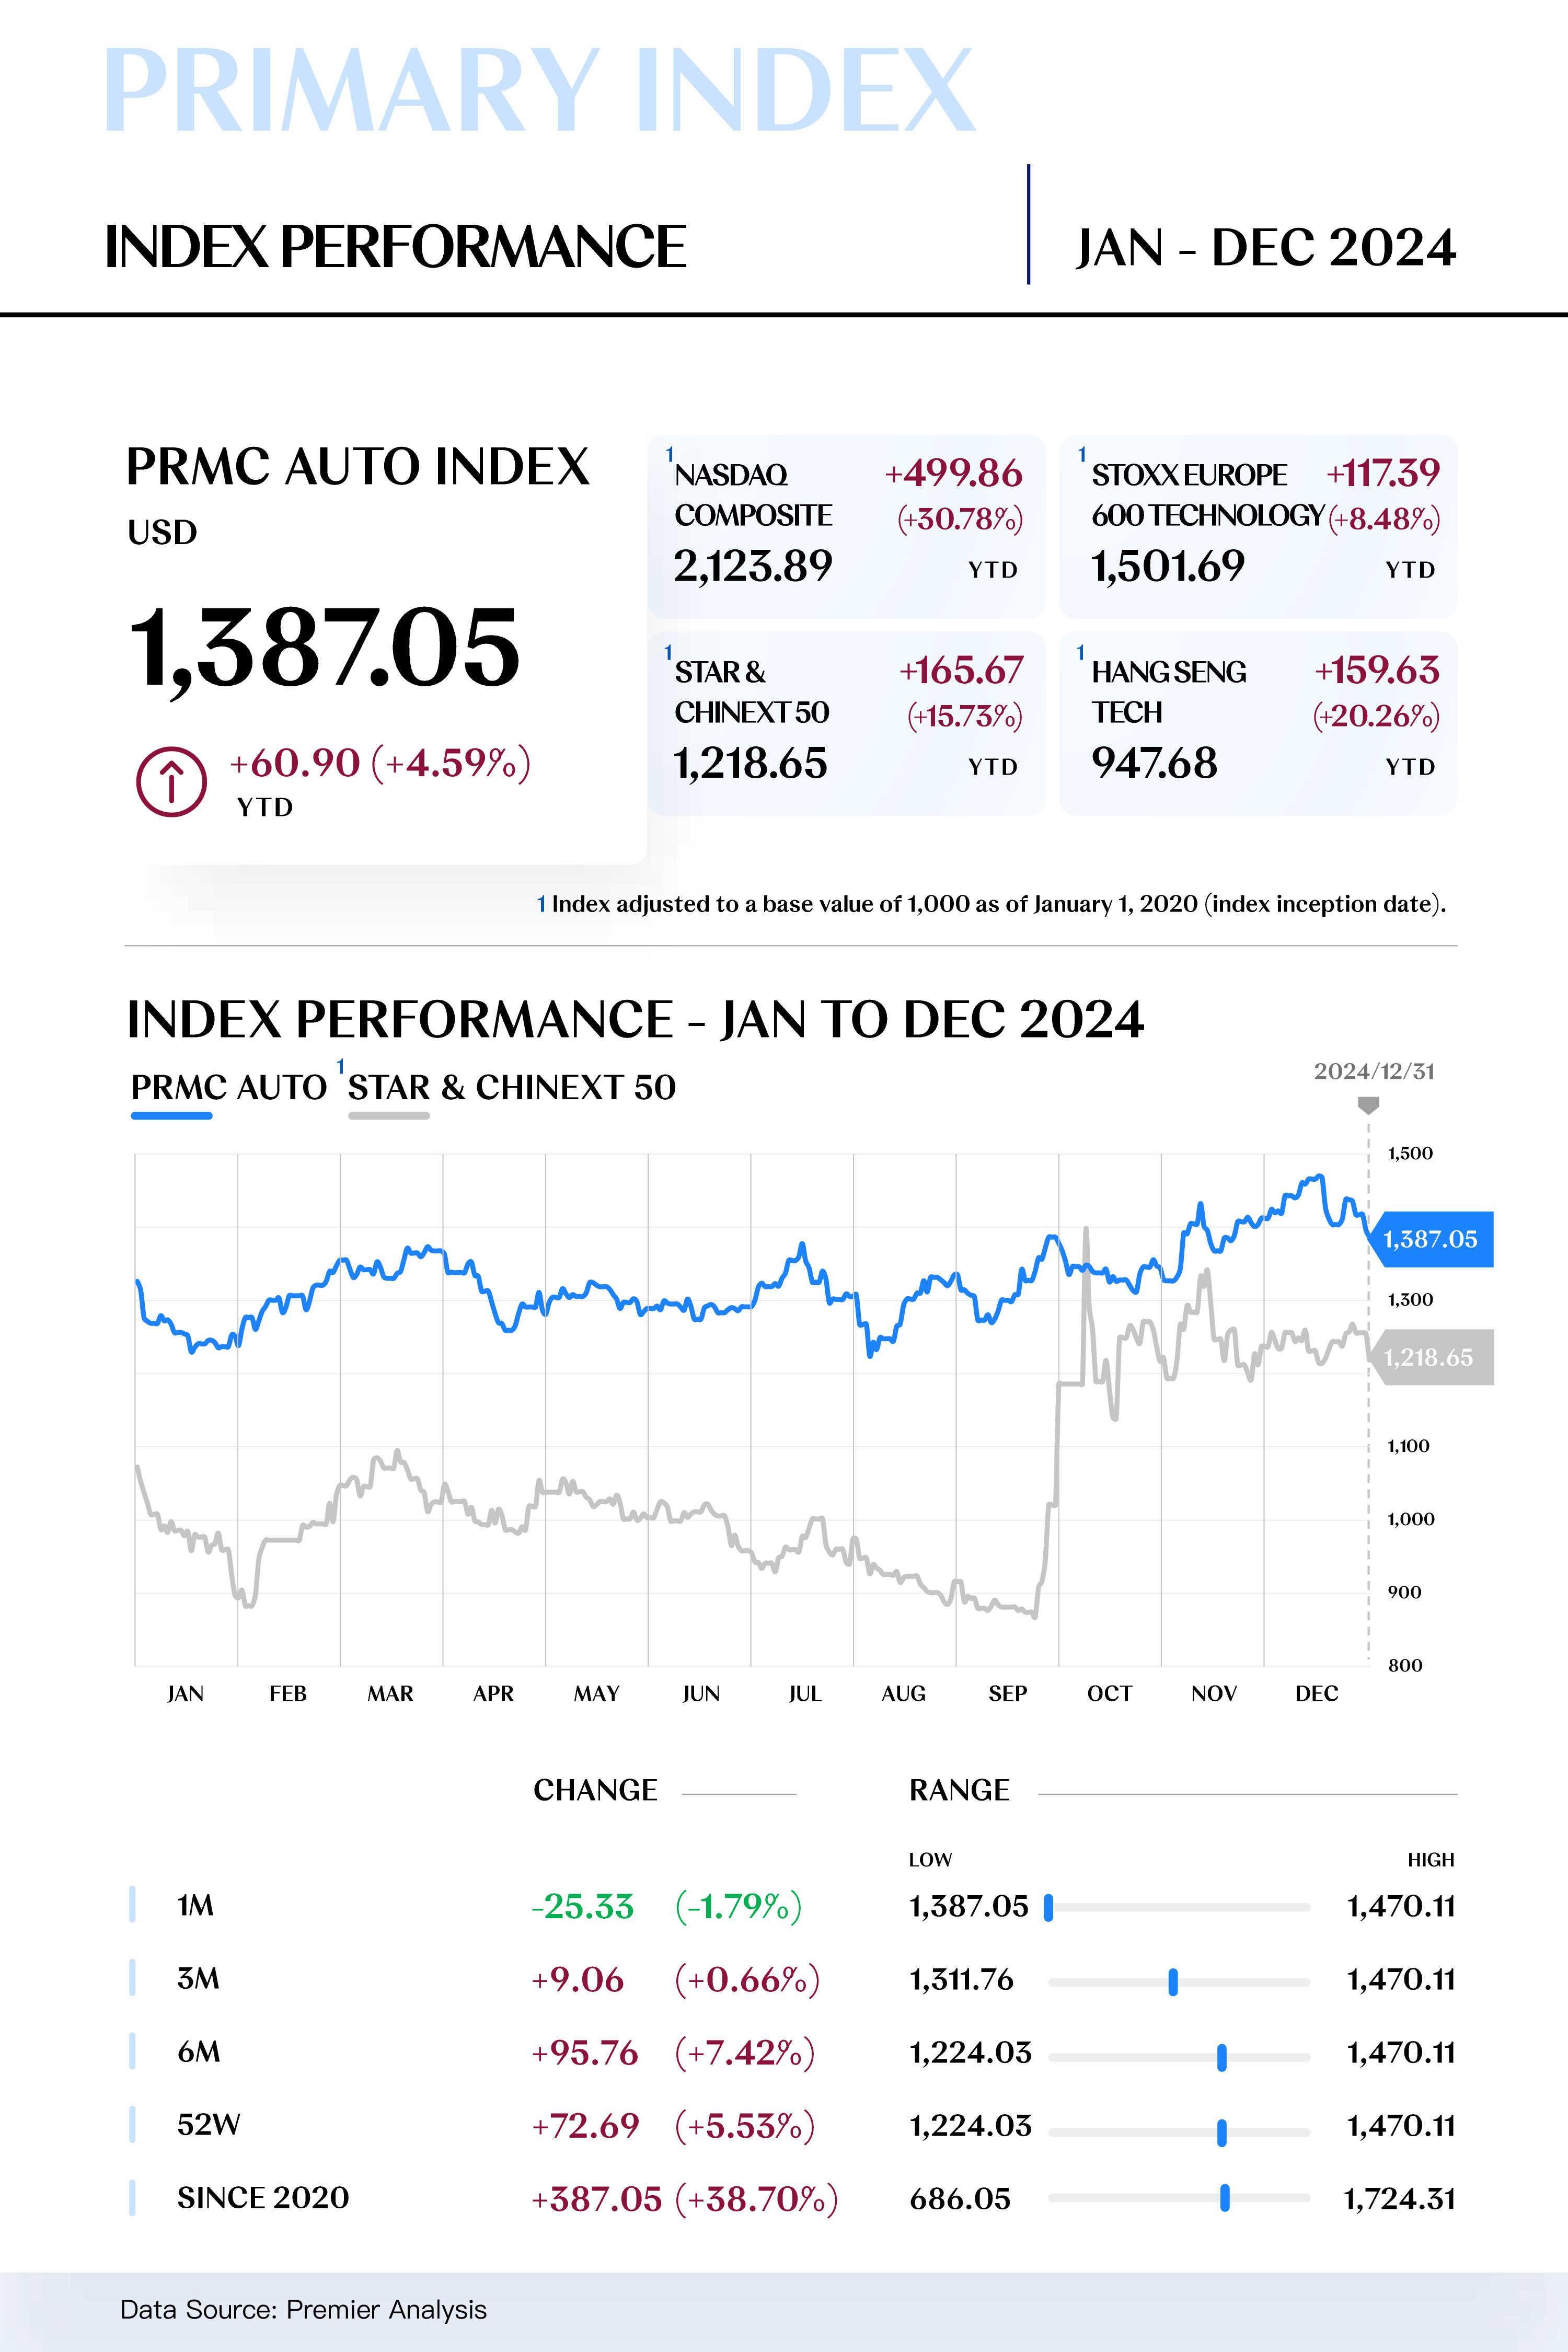Viewport: 1568px width, 2352px height.
Task: Click the gray 1,218.65 chart price tag
Action: tap(1431, 1357)
